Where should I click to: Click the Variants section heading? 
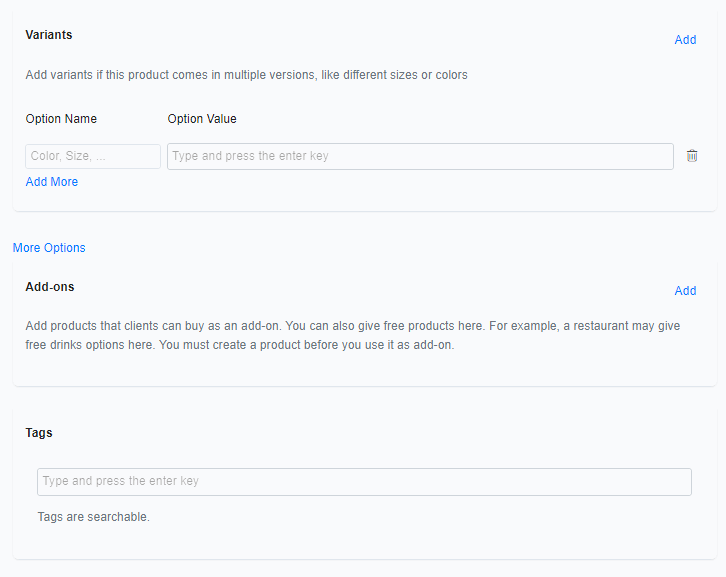tap(49, 35)
